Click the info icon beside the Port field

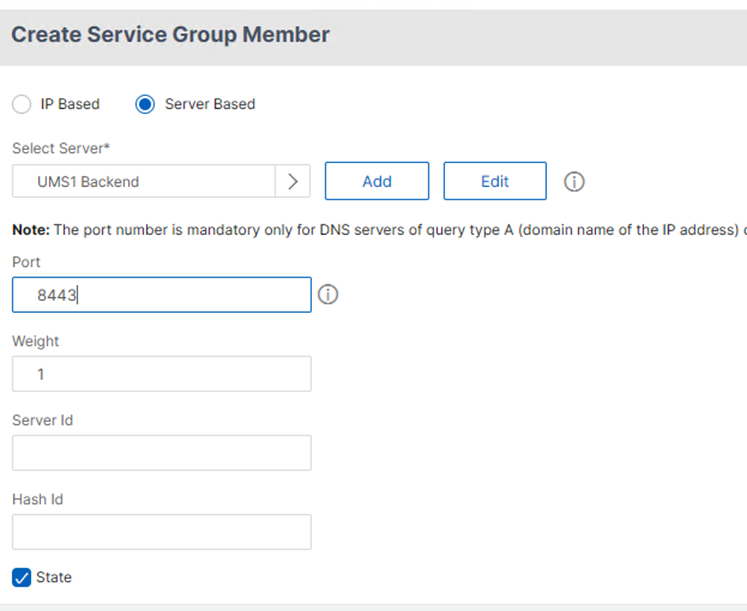[328, 295]
